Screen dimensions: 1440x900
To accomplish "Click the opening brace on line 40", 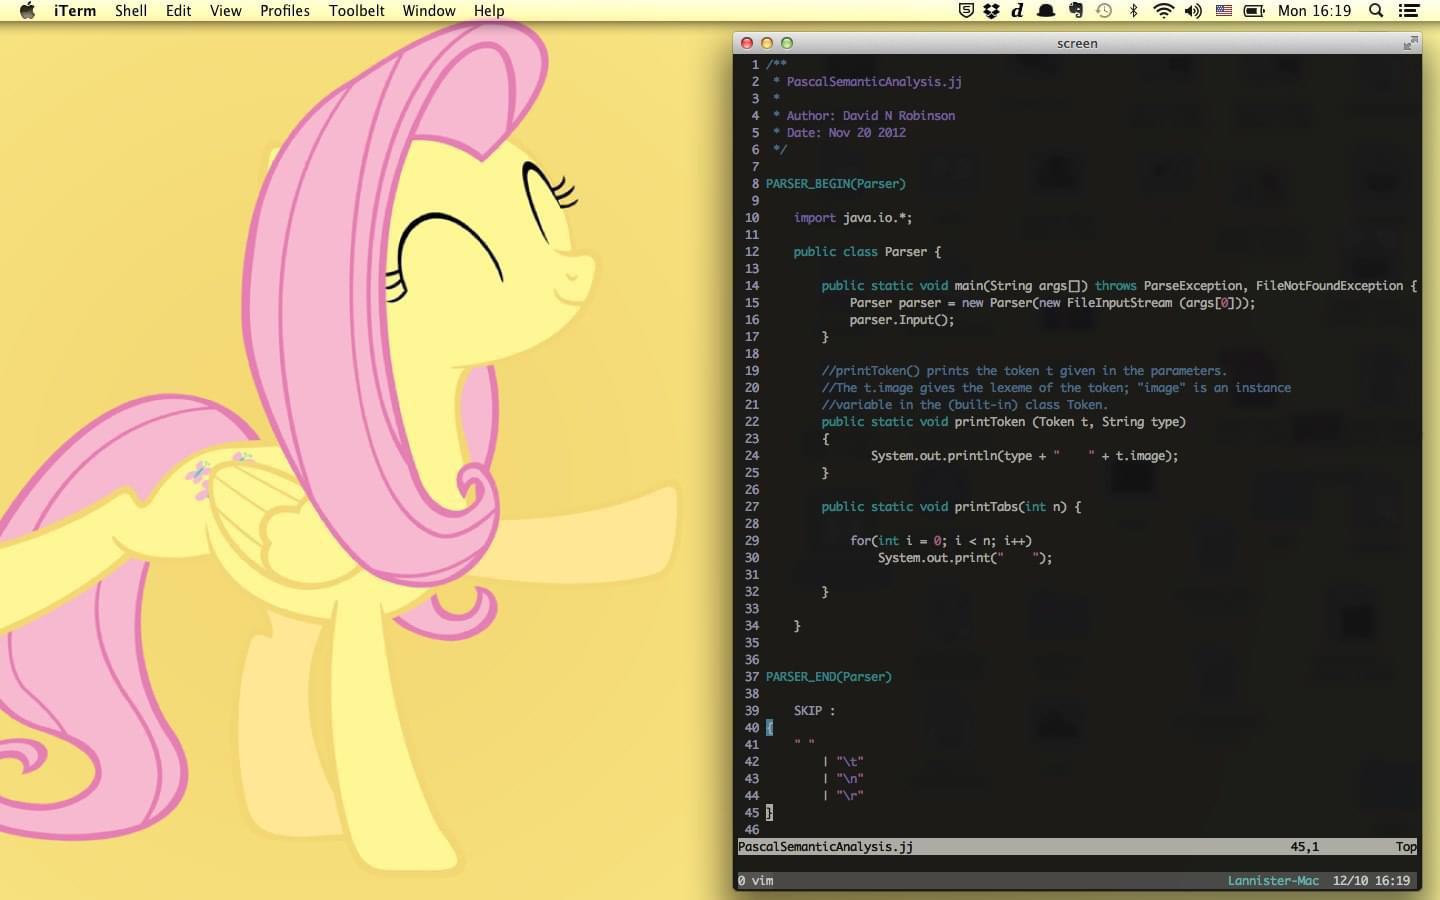I will coord(769,728).
